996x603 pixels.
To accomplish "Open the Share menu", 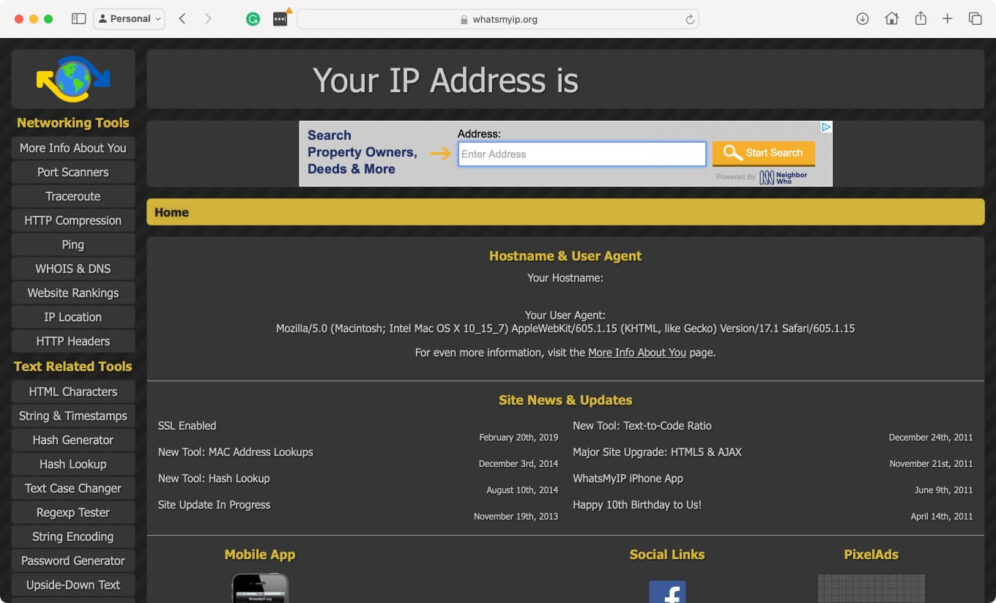I will (920, 18).
